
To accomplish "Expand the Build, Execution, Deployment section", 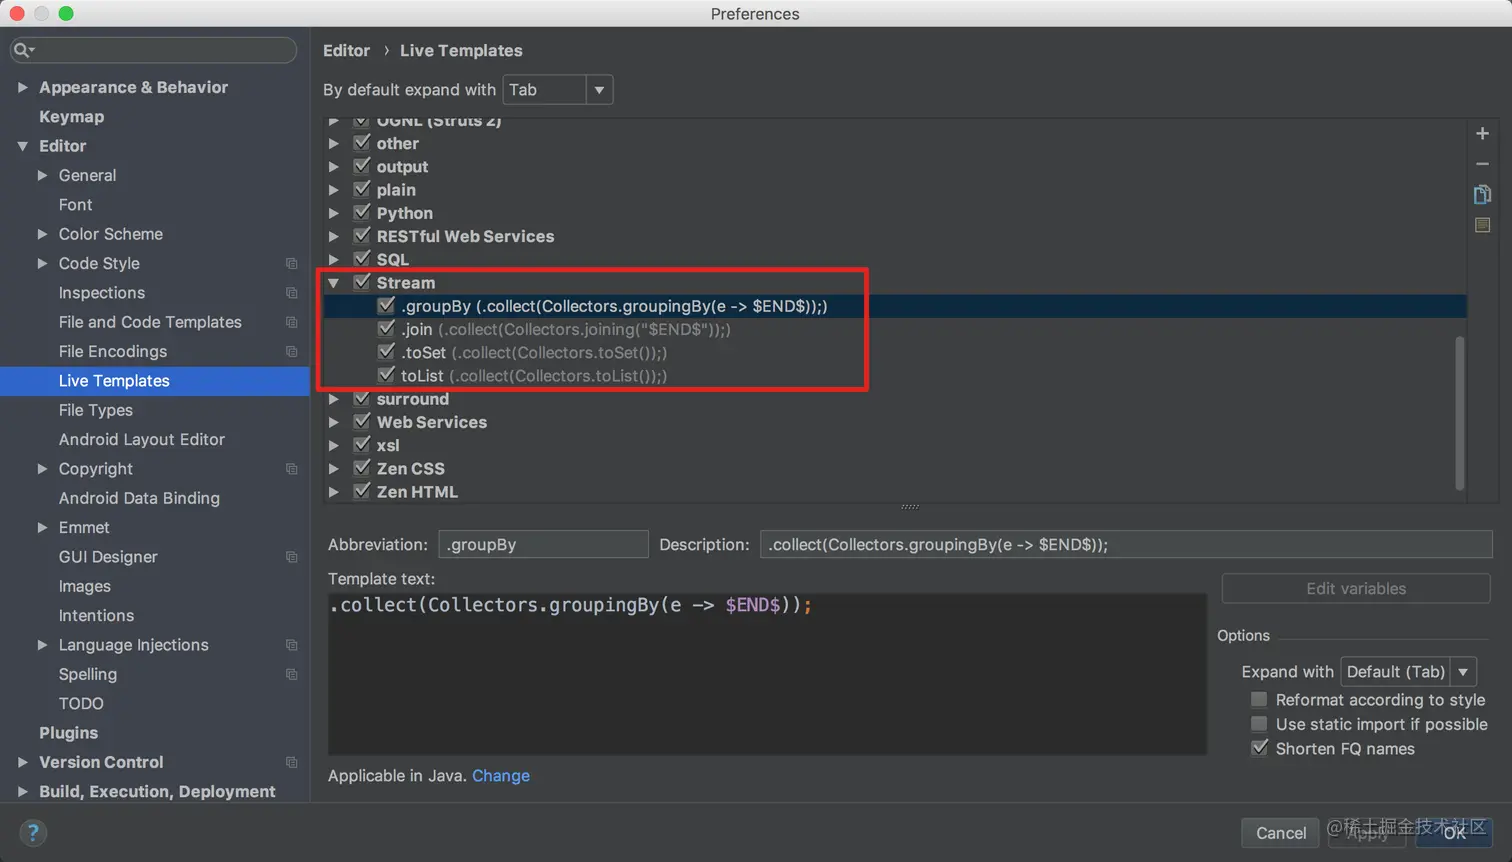I will [x=22, y=791].
